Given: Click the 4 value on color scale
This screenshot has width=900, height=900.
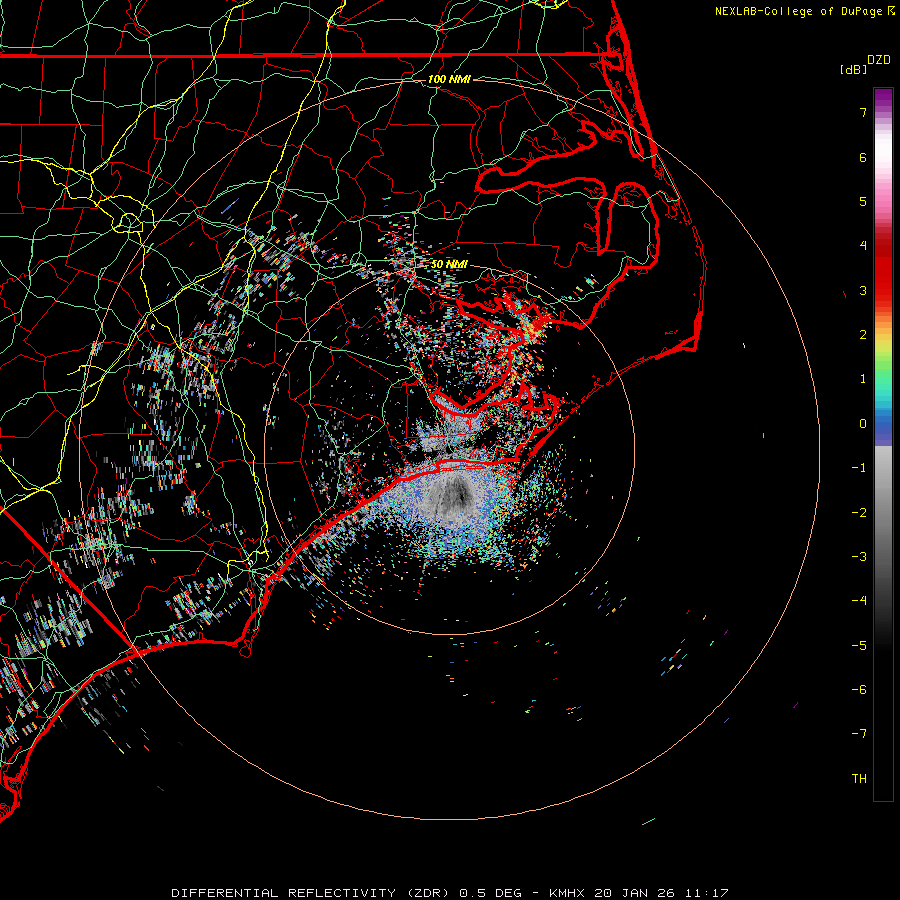Looking at the screenshot, I should tap(863, 246).
